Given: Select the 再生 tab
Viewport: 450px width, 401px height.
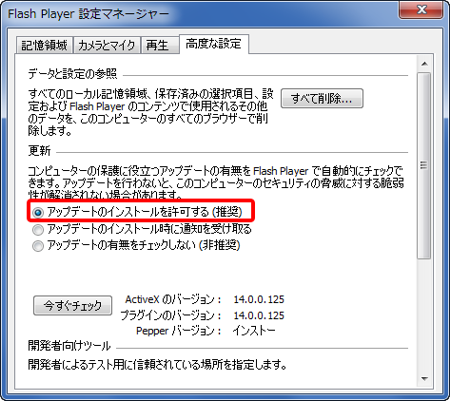Looking at the screenshot, I should pyautogui.click(x=159, y=45).
